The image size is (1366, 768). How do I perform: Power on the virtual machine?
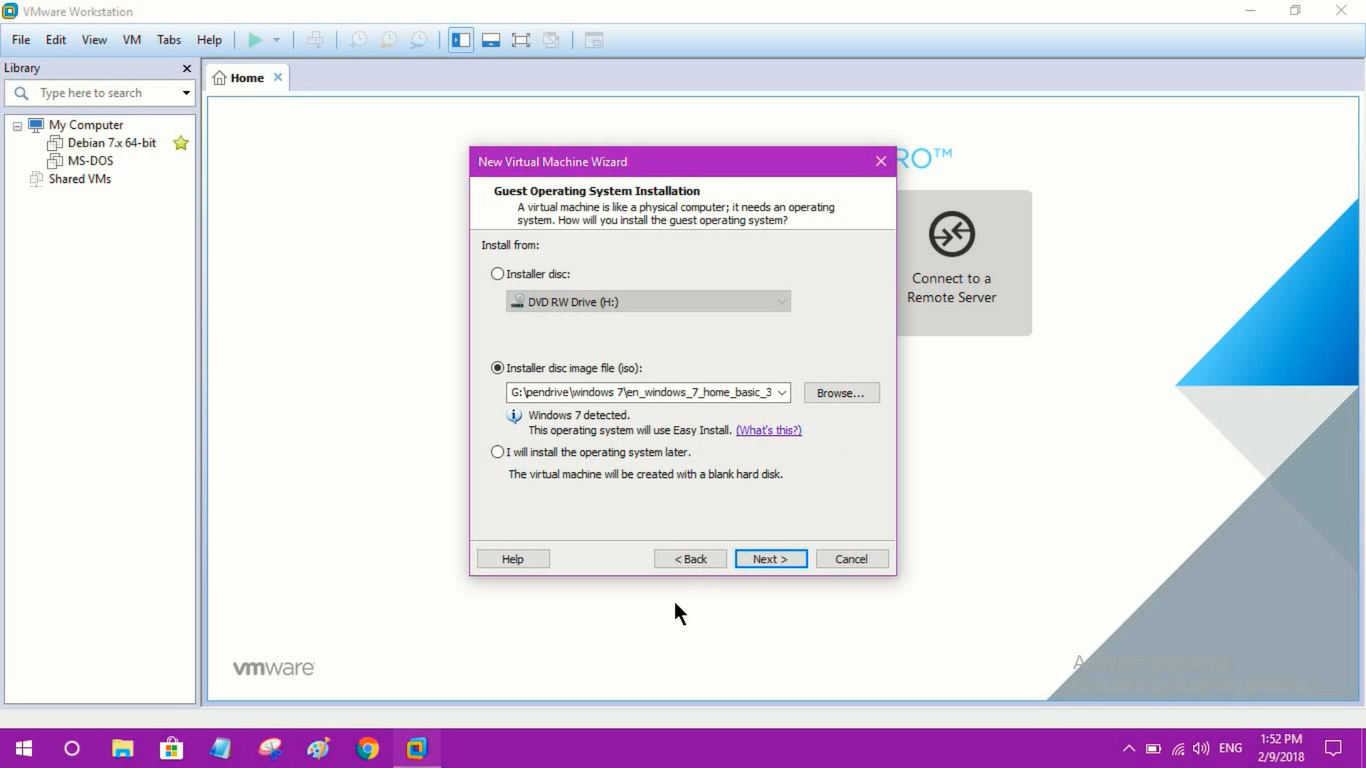(255, 39)
